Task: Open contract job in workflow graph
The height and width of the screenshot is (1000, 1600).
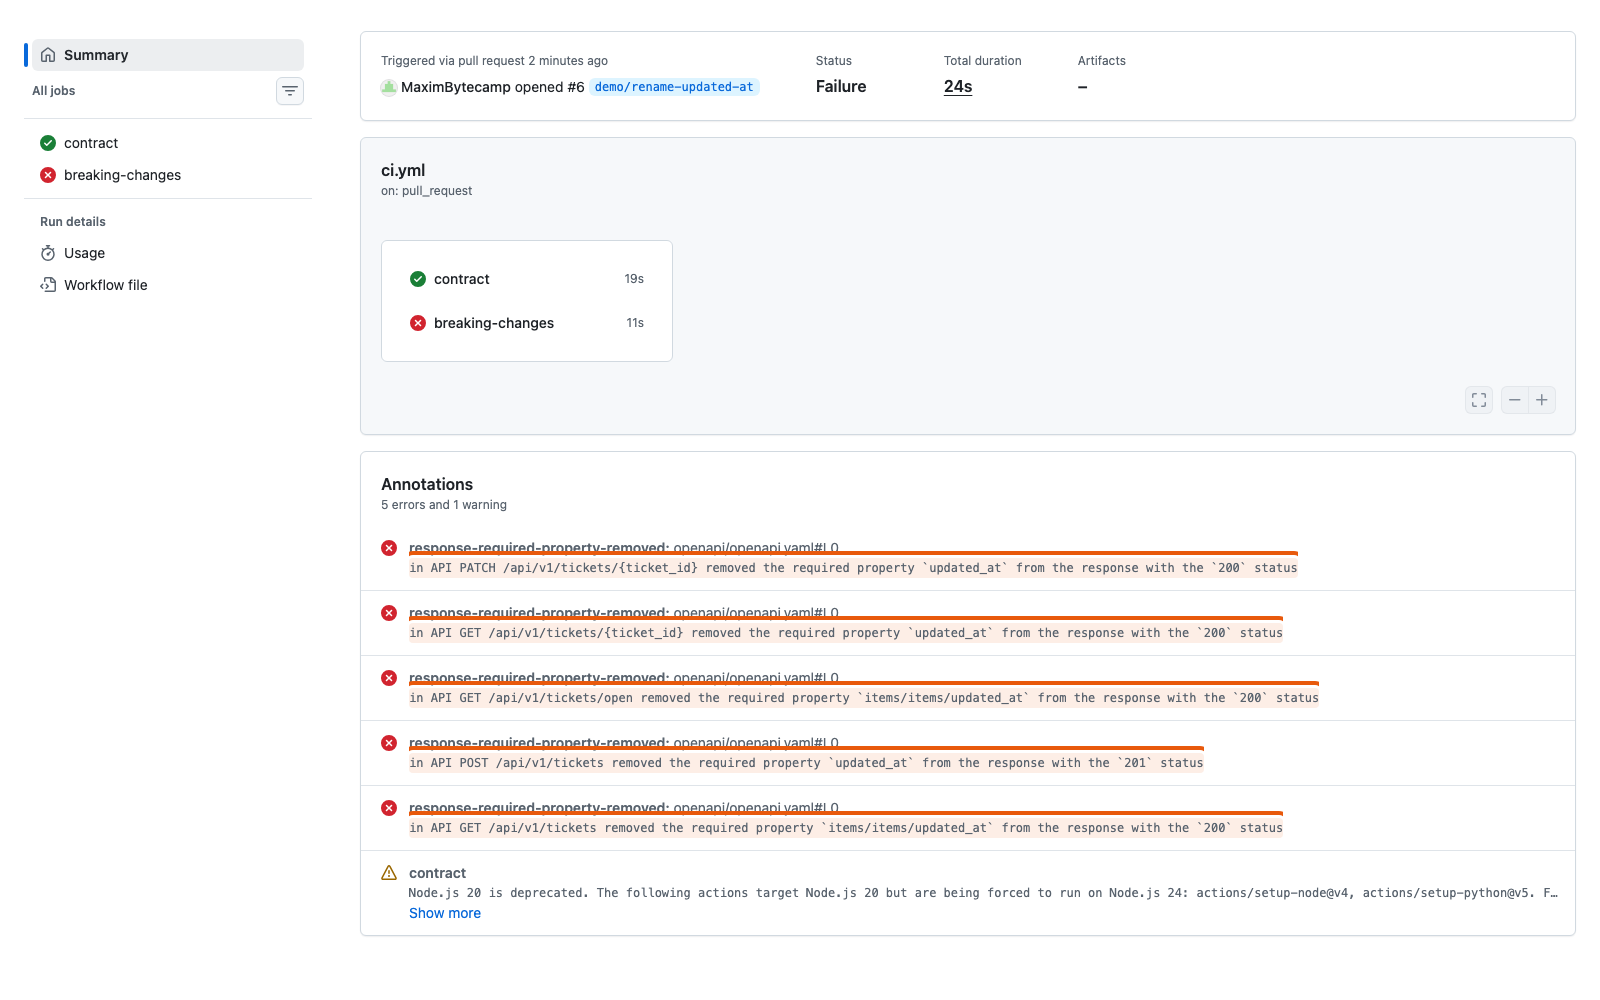Action: click(x=527, y=279)
